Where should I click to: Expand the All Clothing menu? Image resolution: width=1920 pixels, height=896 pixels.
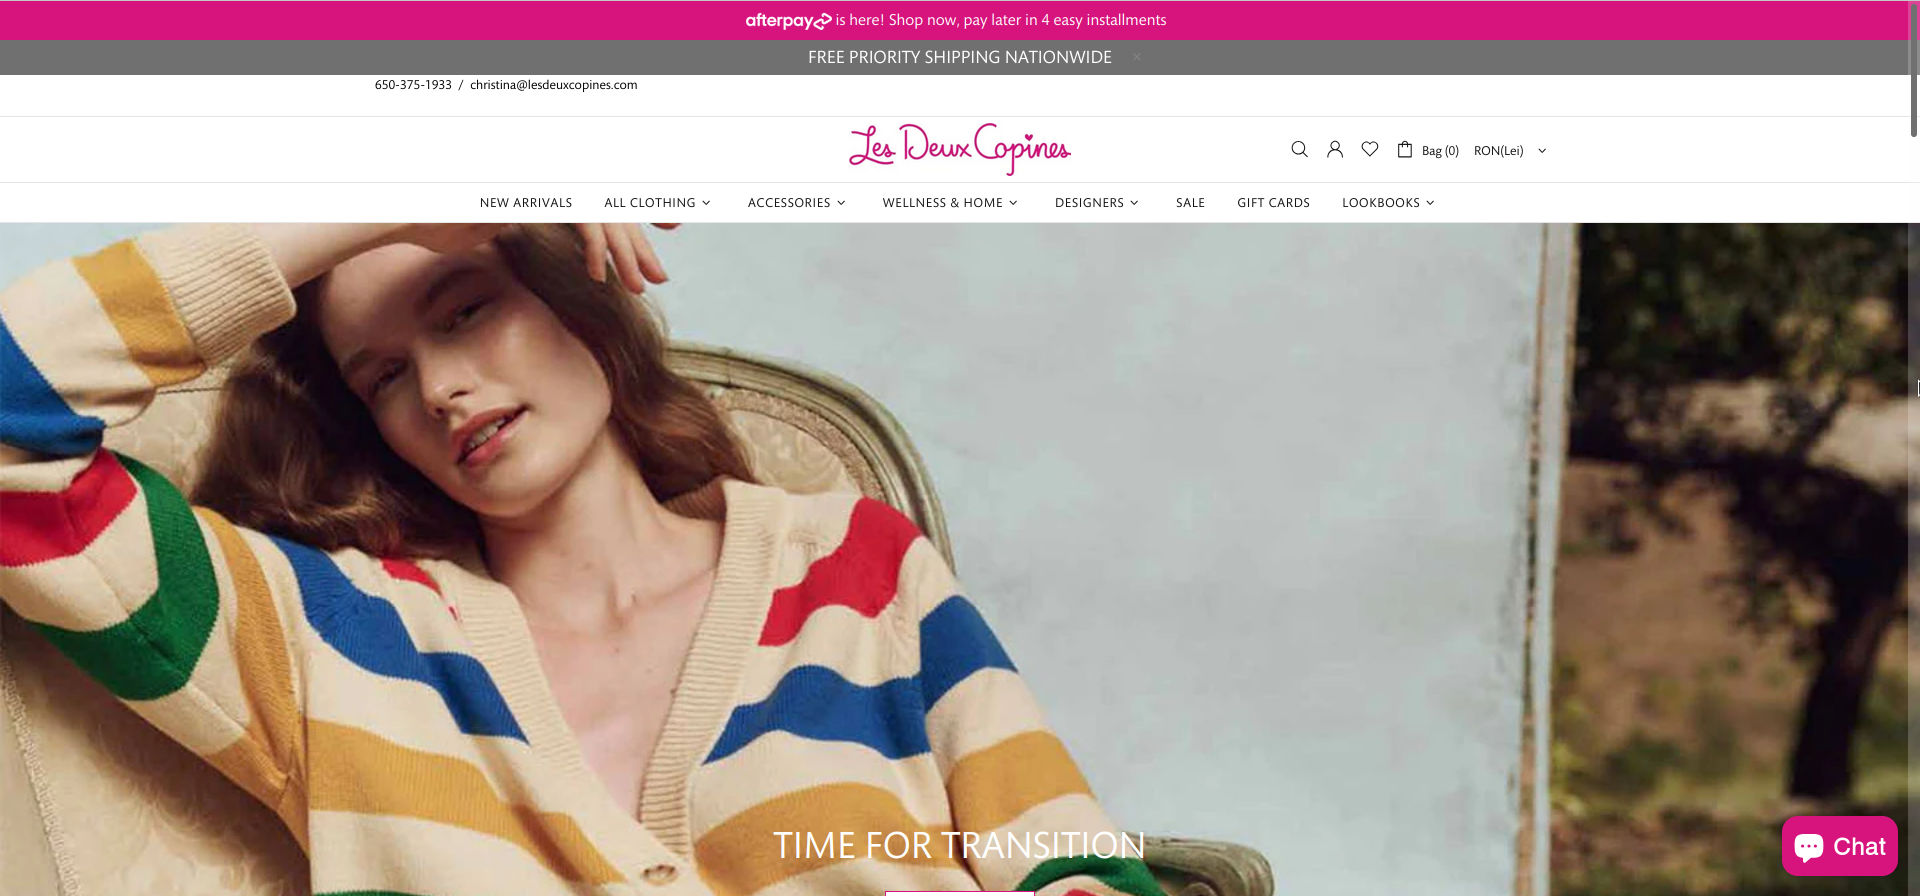[657, 203]
